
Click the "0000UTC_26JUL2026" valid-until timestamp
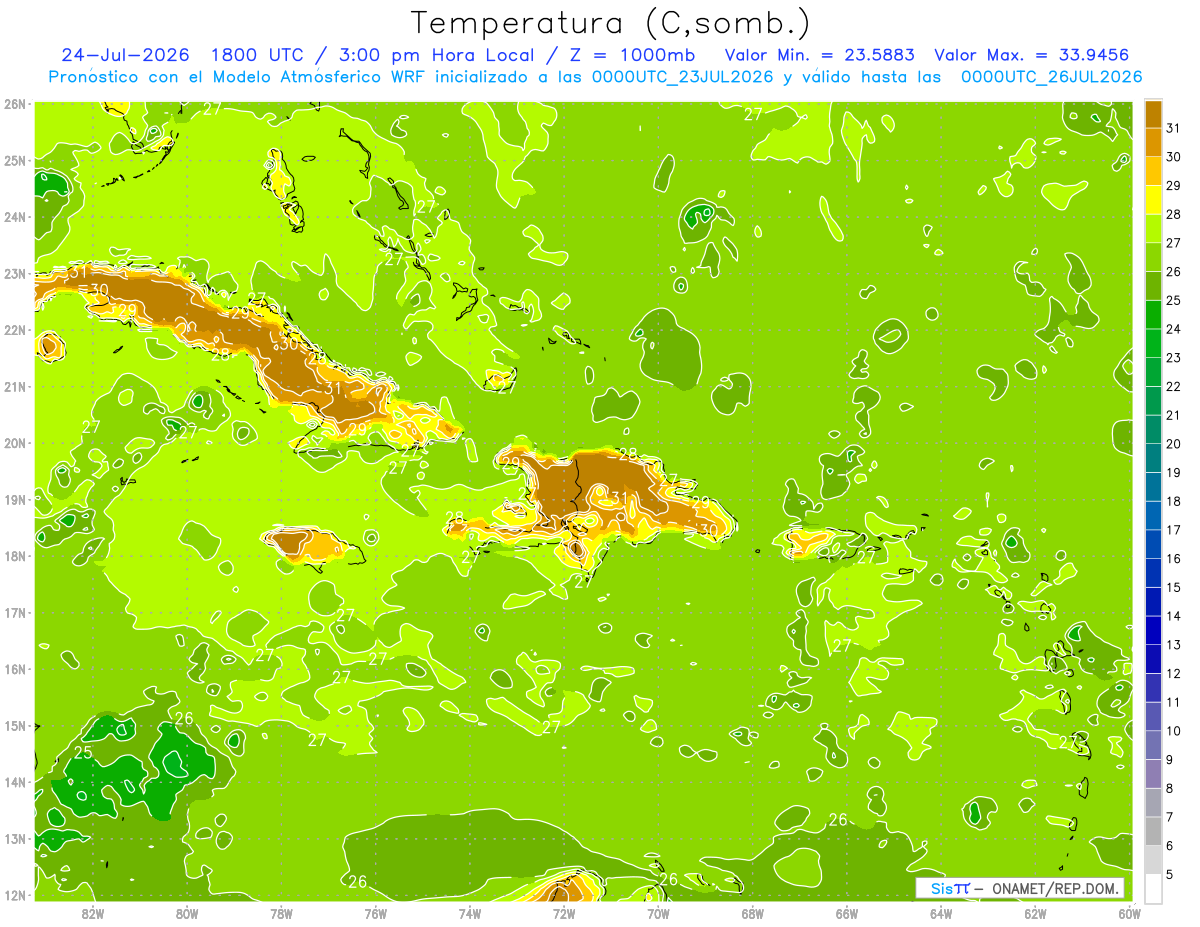1051,77
